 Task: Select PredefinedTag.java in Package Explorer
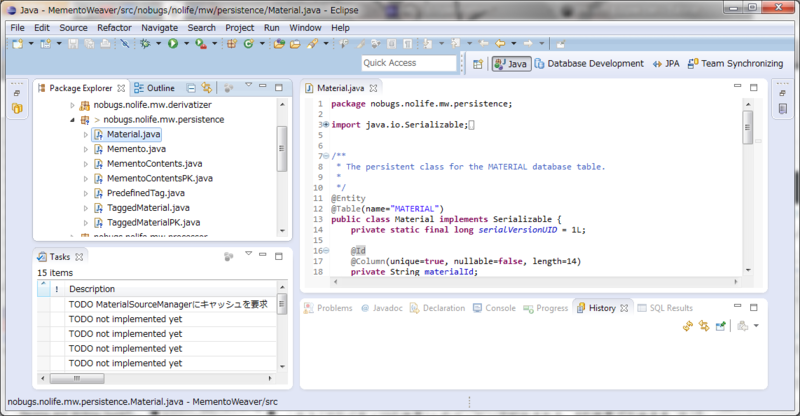[x=146, y=193]
